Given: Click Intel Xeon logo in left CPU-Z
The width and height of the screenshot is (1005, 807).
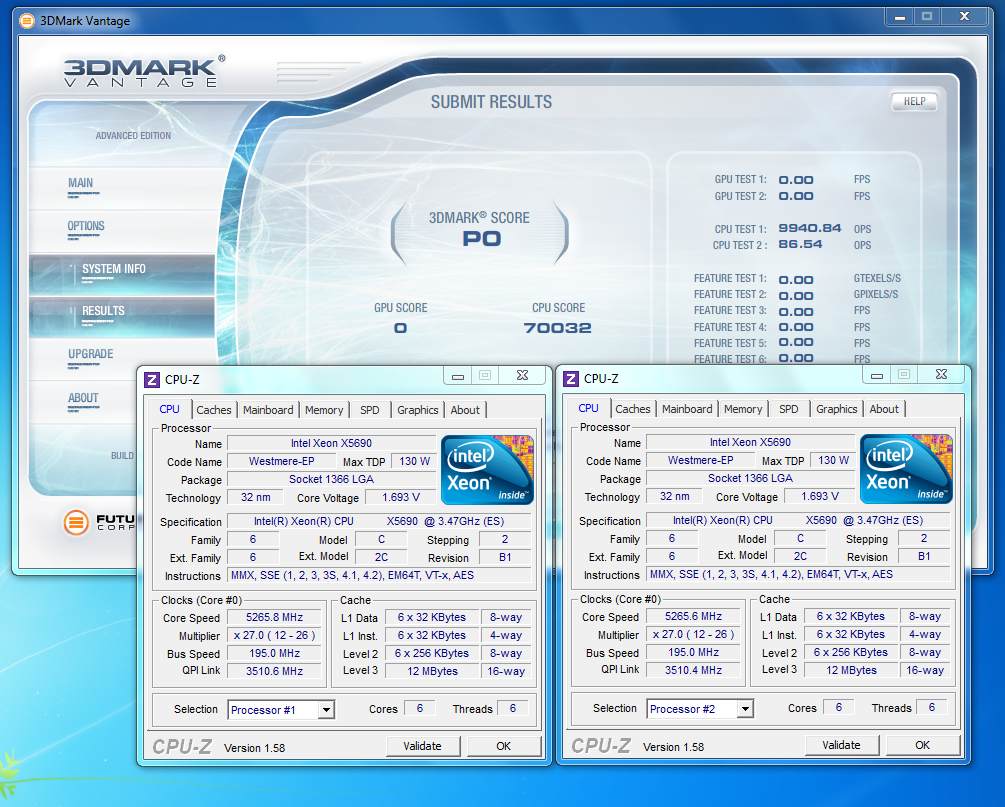Looking at the screenshot, I should (488, 470).
